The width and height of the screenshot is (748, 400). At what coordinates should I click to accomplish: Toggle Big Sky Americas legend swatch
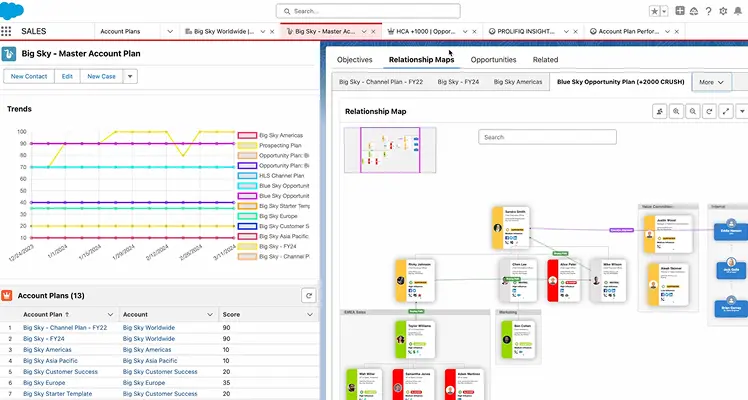(247, 135)
